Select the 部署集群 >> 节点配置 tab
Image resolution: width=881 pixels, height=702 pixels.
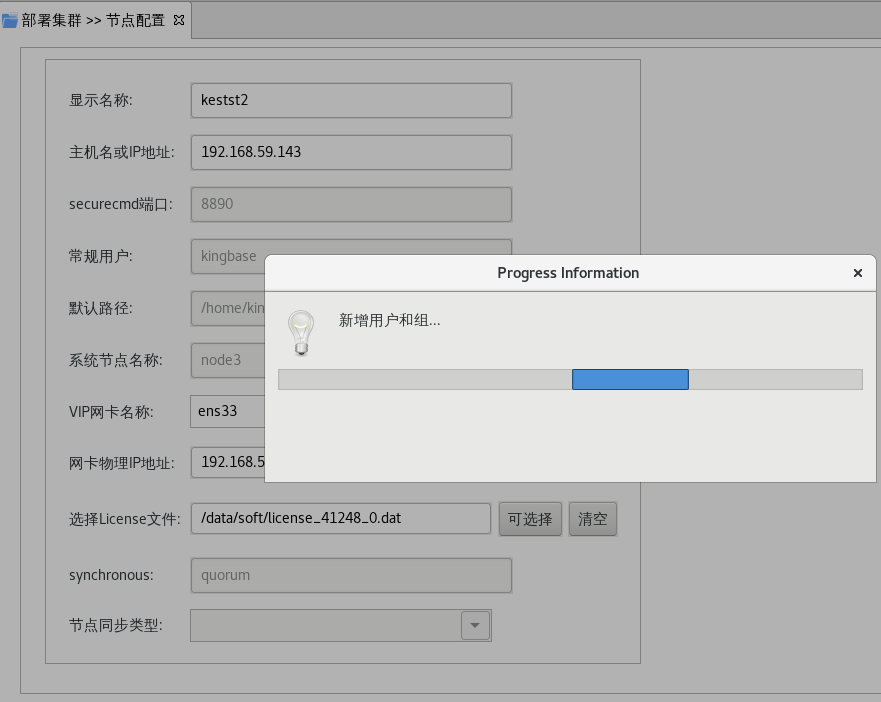(x=93, y=20)
